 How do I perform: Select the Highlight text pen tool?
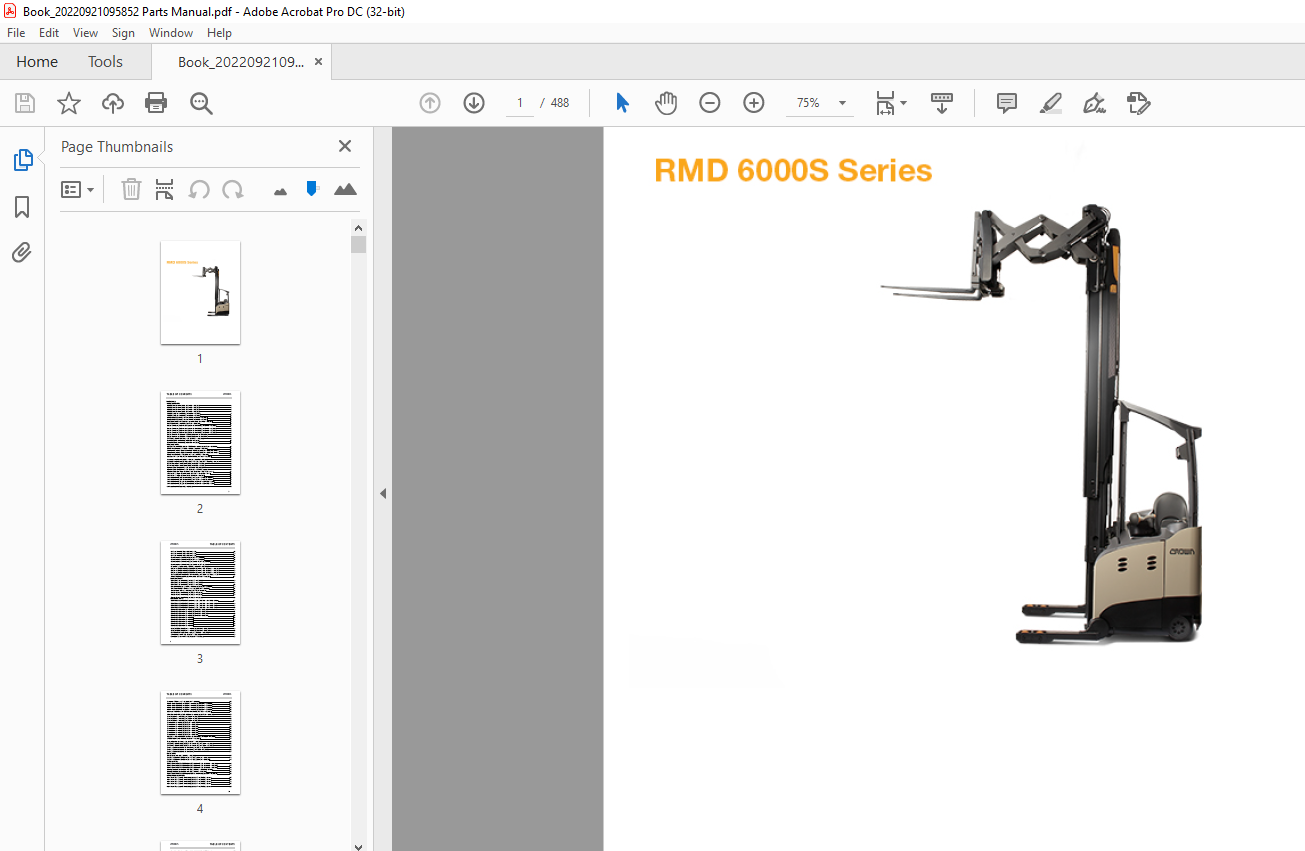1051,103
